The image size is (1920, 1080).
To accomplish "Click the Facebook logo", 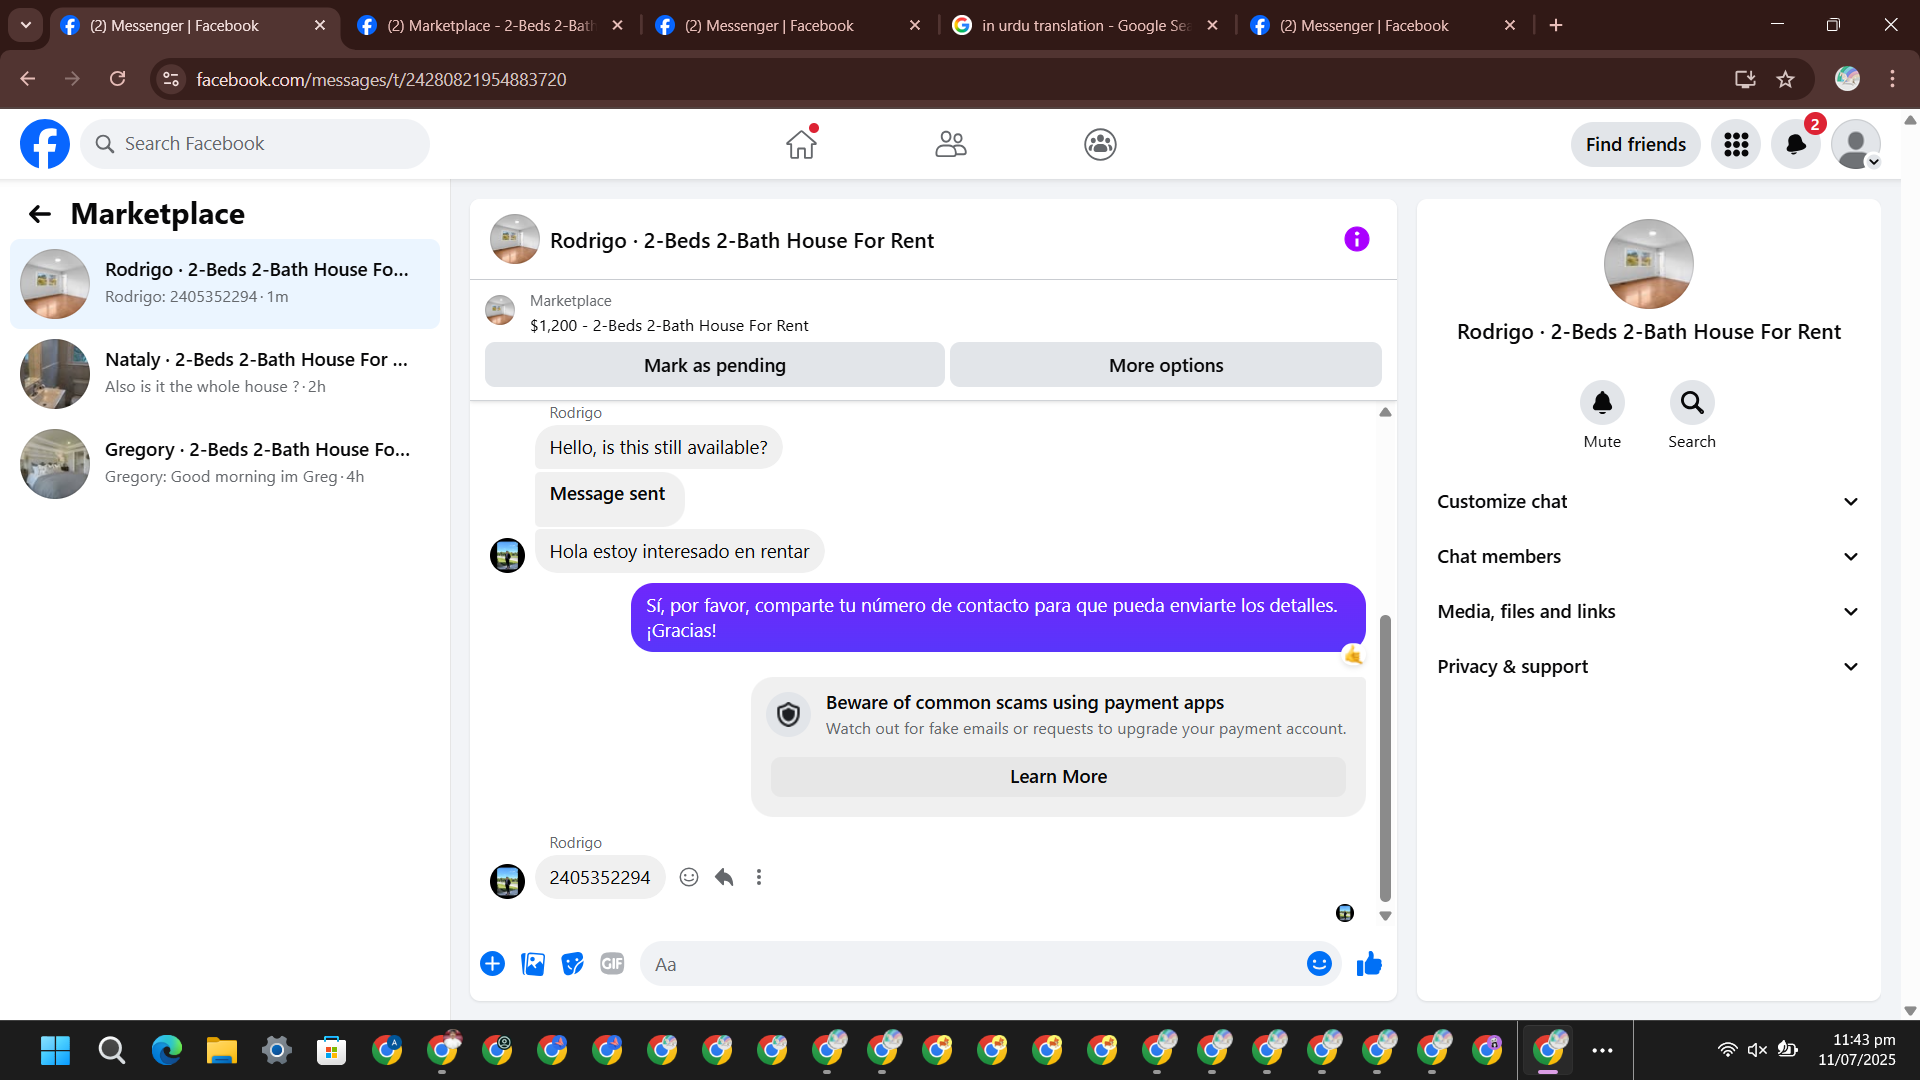I will (45, 144).
